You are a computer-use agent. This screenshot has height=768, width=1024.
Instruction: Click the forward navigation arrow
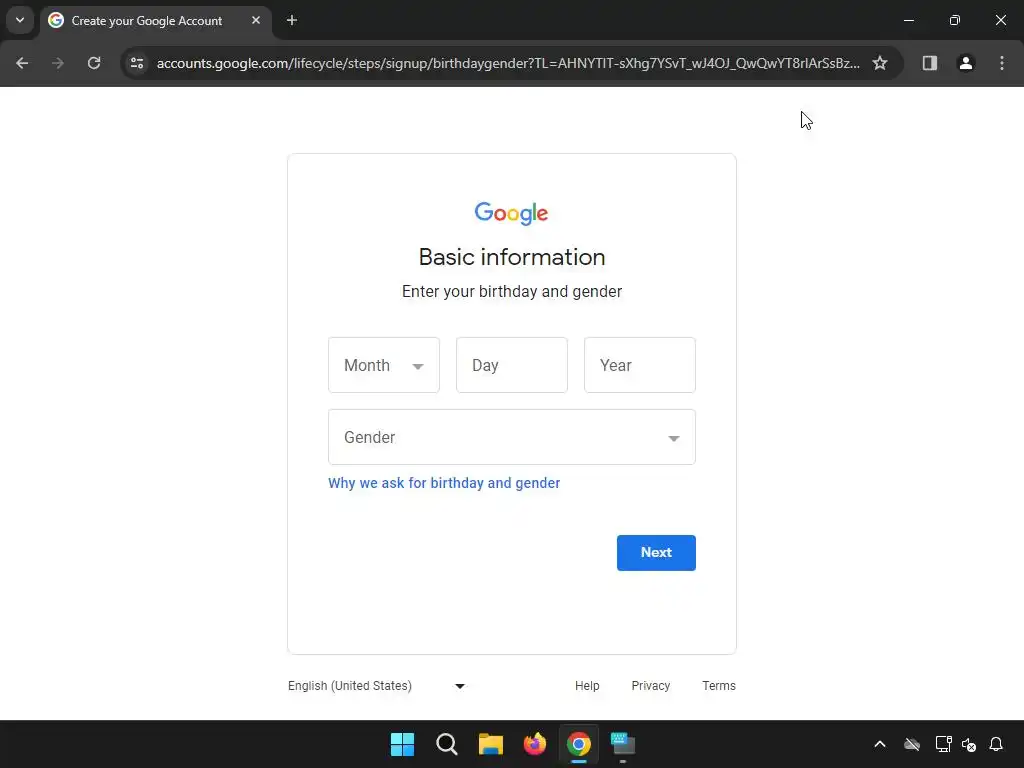click(58, 63)
